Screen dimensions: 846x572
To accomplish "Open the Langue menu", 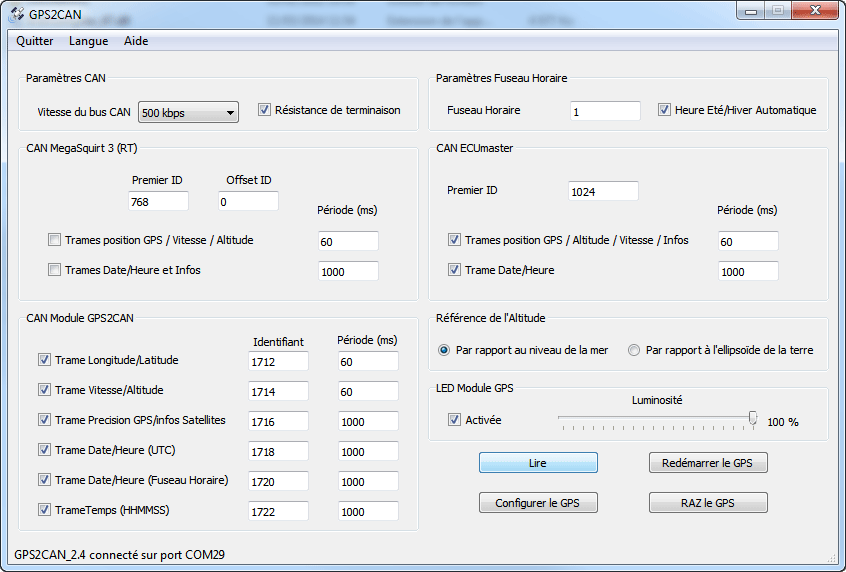I will (x=88, y=41).
